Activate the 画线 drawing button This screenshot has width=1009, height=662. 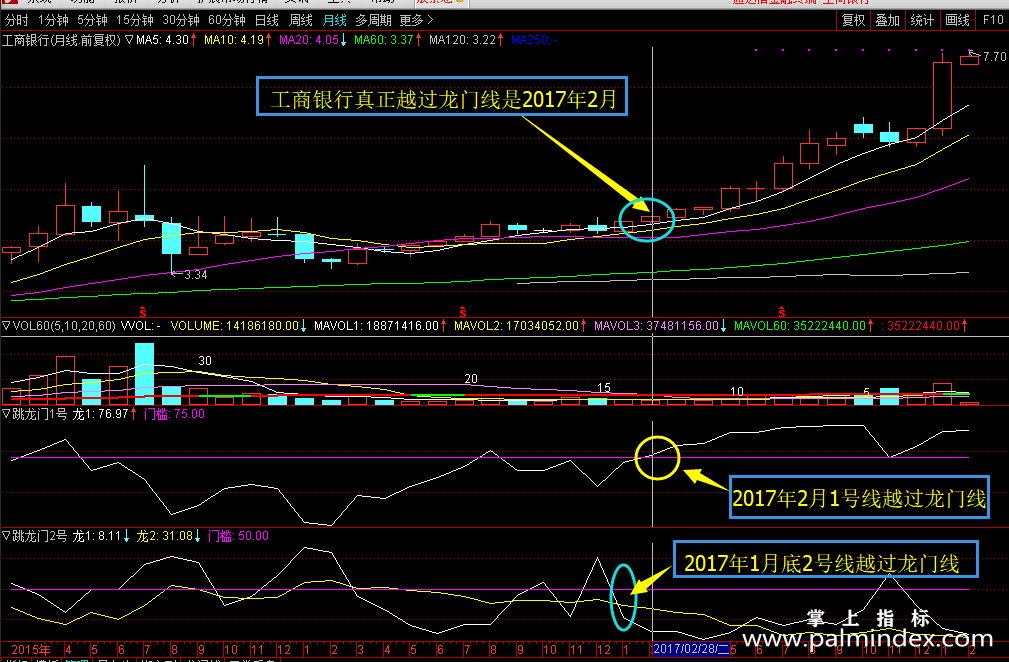click(957, 21)
